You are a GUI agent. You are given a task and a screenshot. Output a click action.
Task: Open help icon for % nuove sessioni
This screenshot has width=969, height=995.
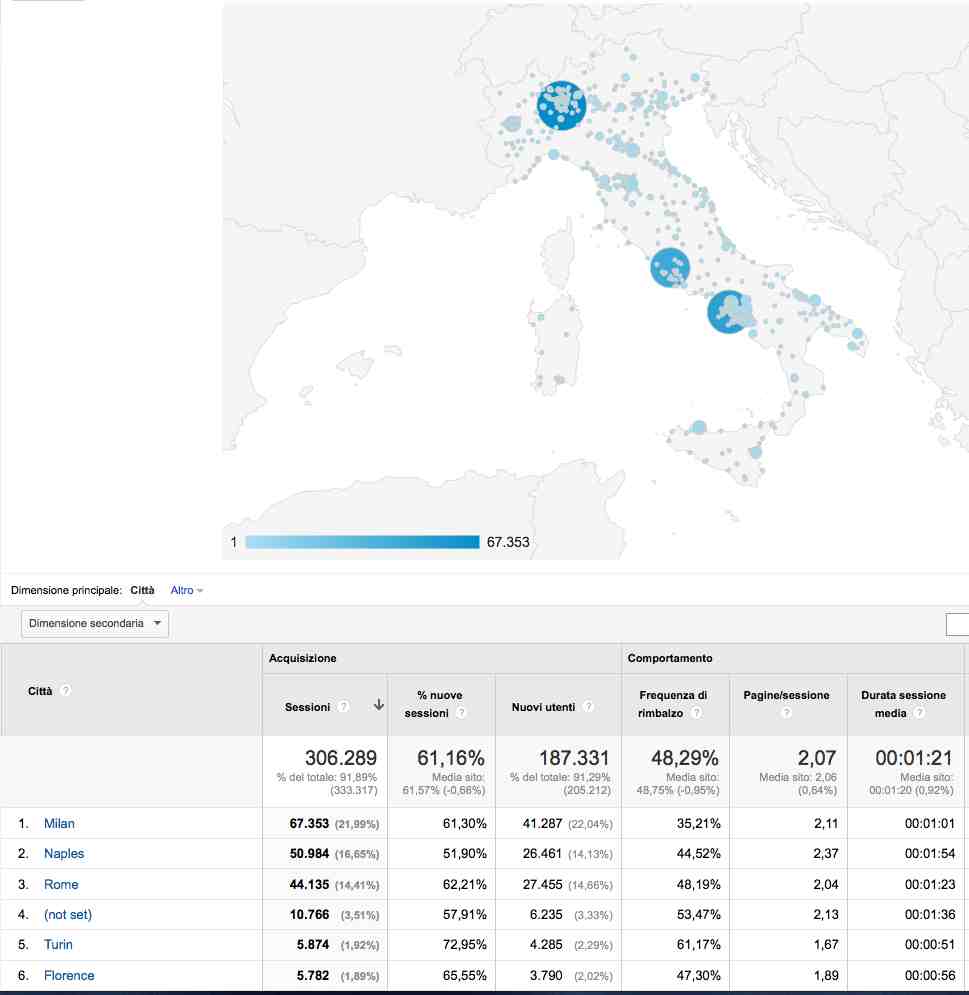pyautogui.click(x=461, y=713)
